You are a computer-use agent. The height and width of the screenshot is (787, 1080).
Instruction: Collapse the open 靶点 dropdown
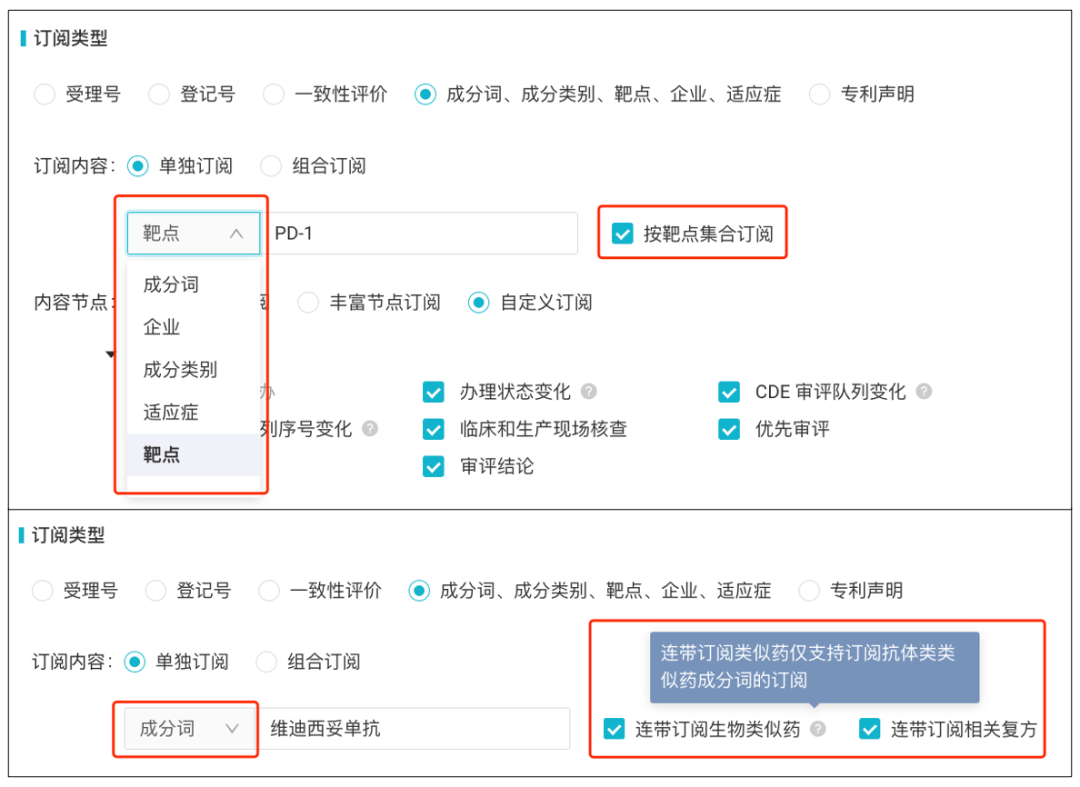(x=194, y=233)
